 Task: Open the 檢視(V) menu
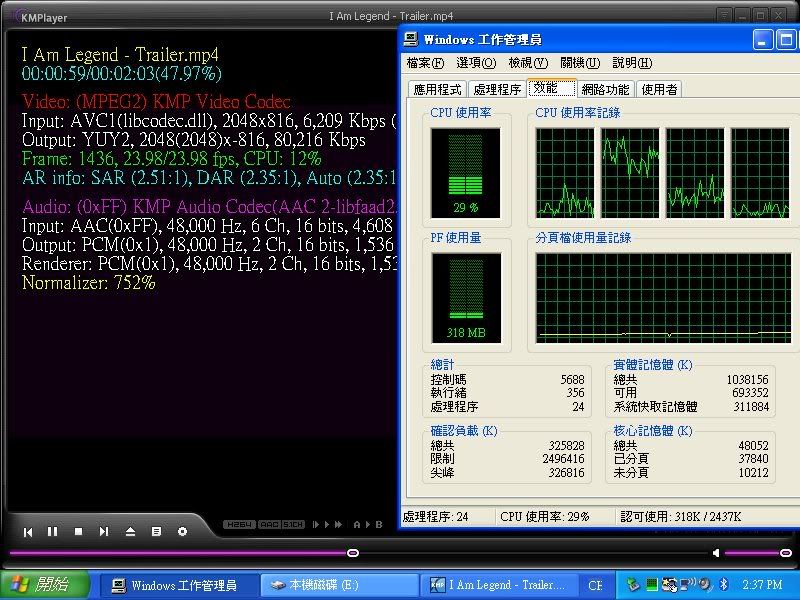point(528,63)
